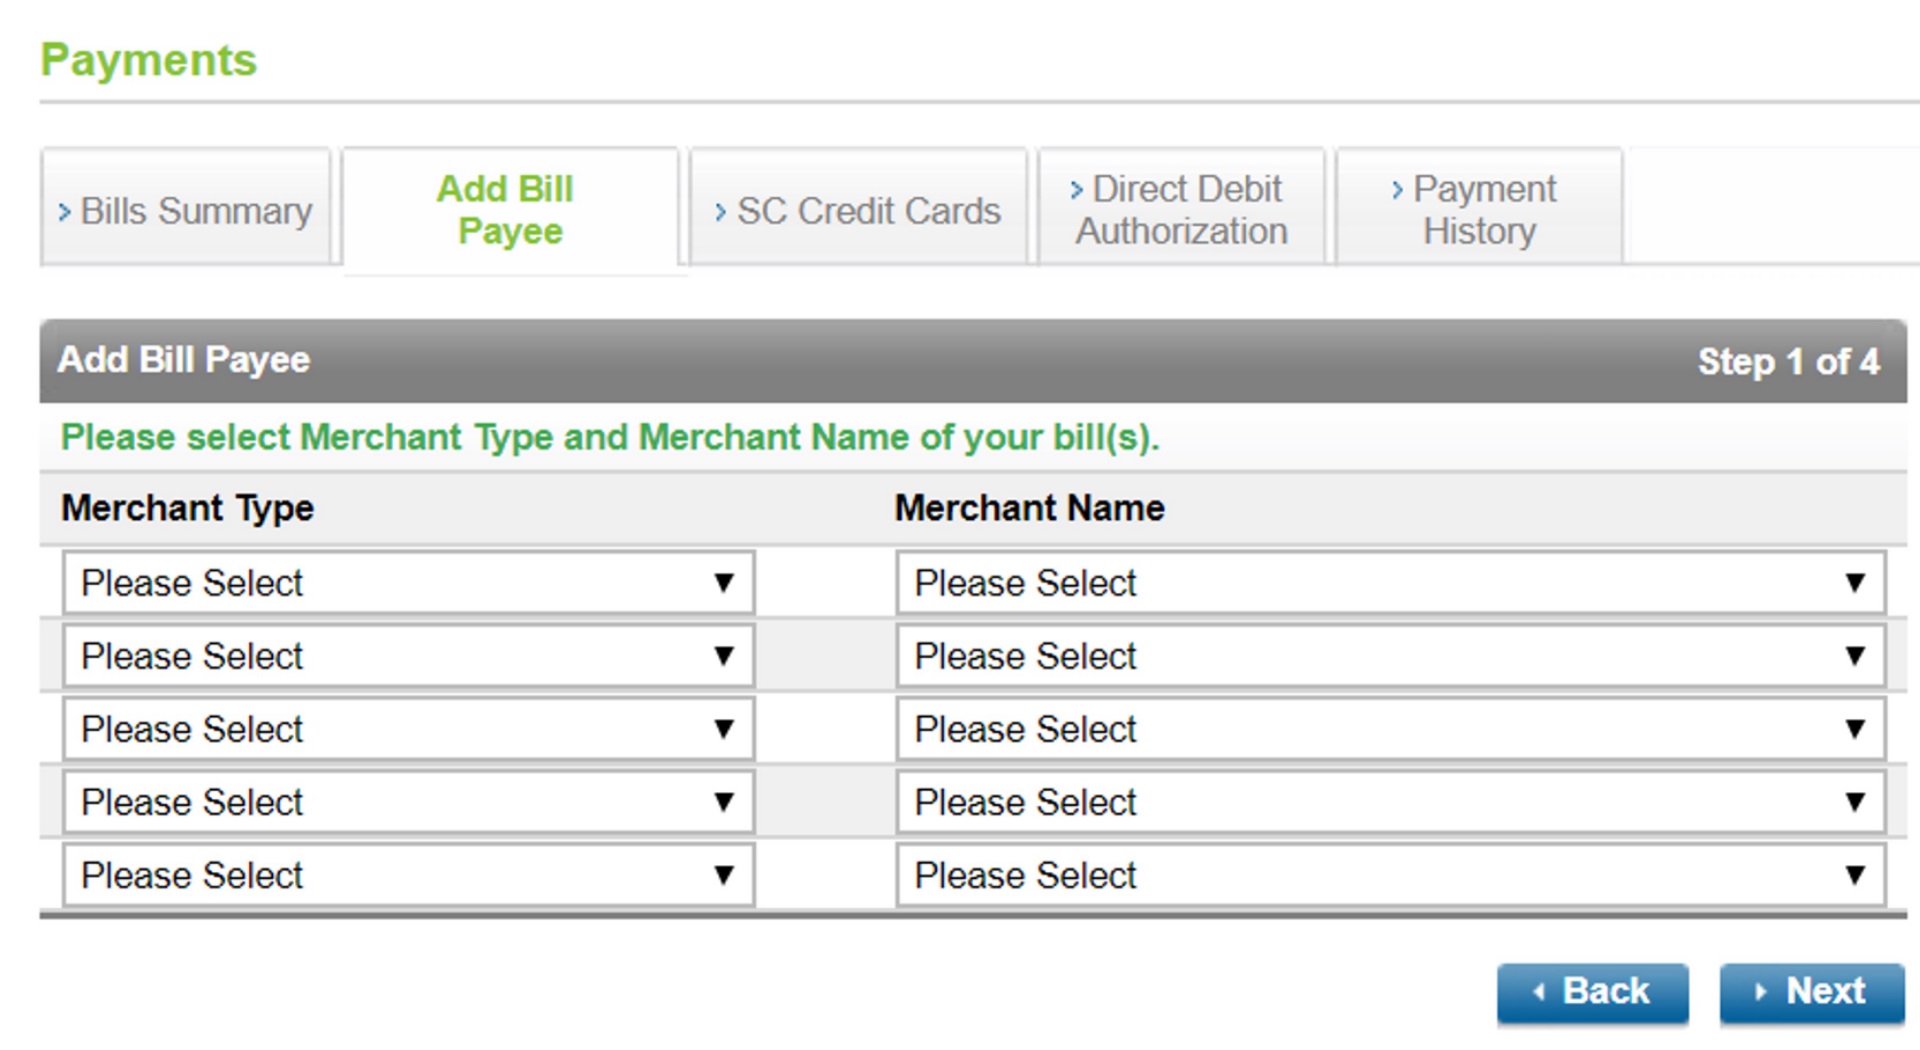Switch to the Bills Summary tab

click(186, 210)
